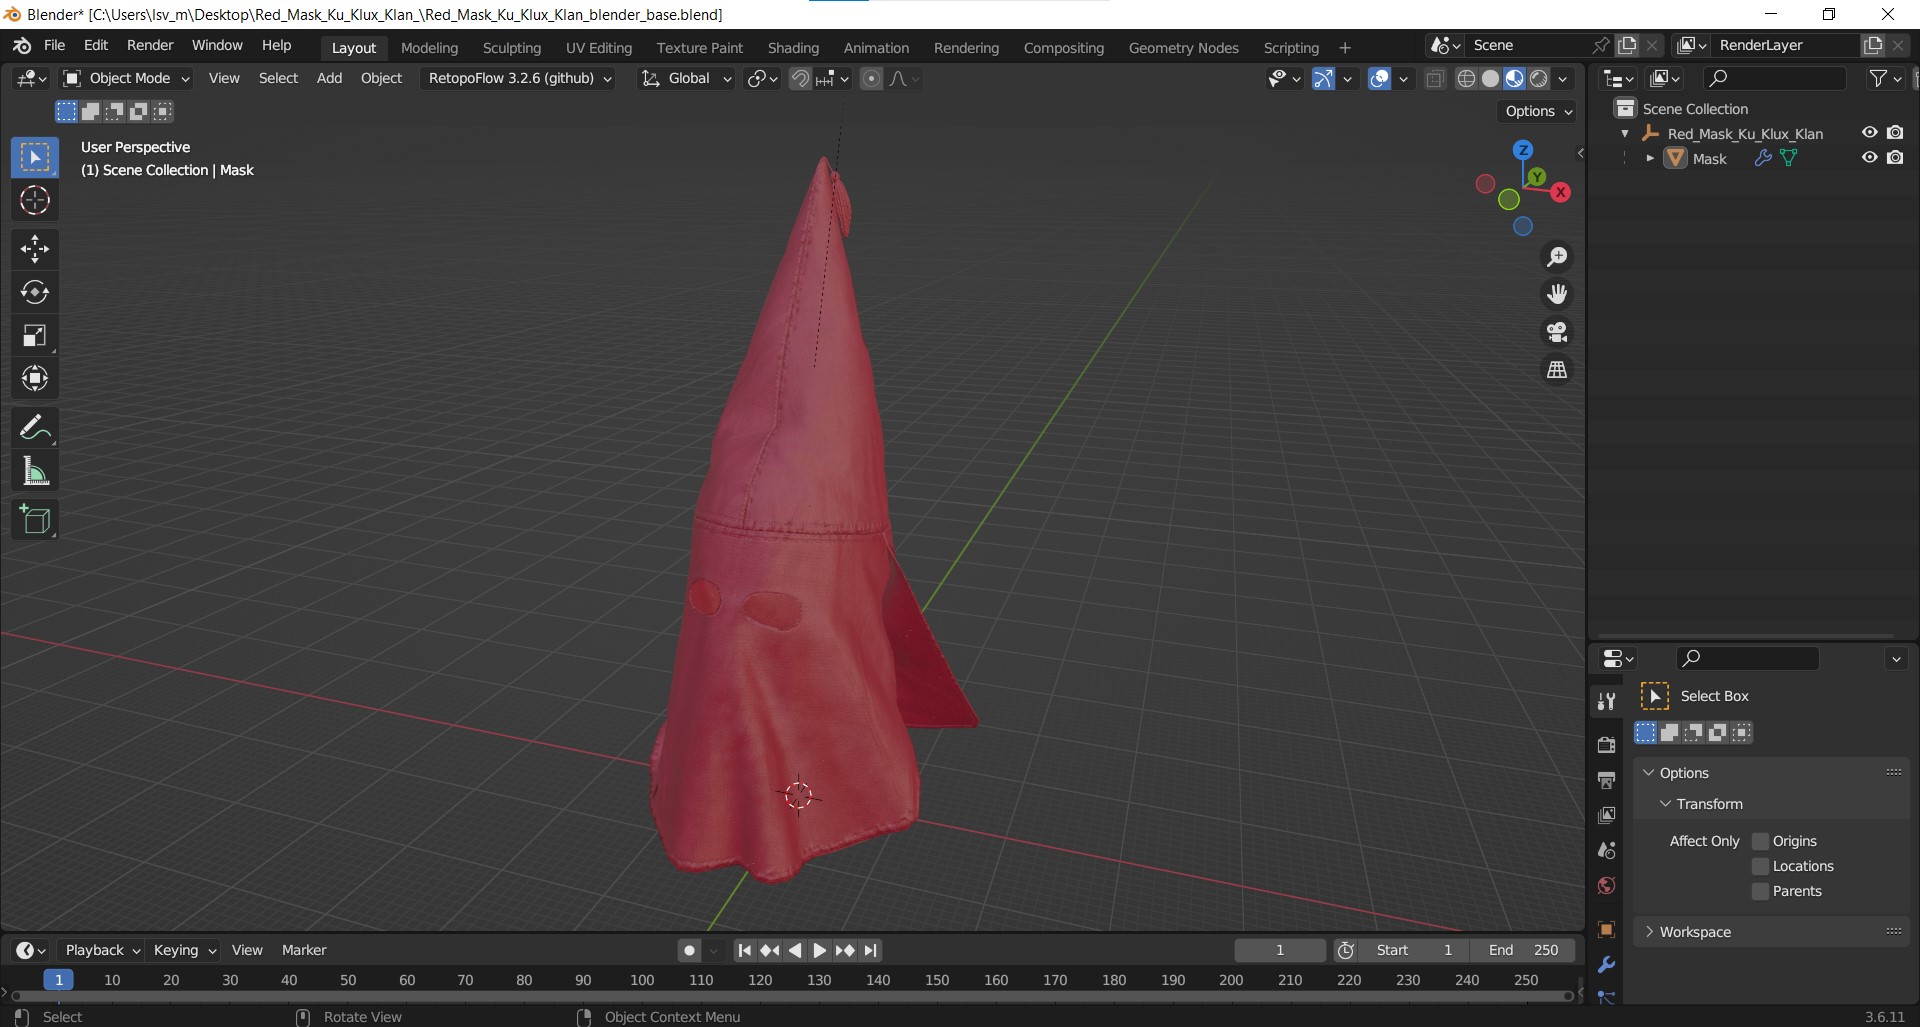Collapse Red_Mask_Ku_Klux_Klan collection
Screen dimensions: 1920x1027
(x=1625, y=133)
